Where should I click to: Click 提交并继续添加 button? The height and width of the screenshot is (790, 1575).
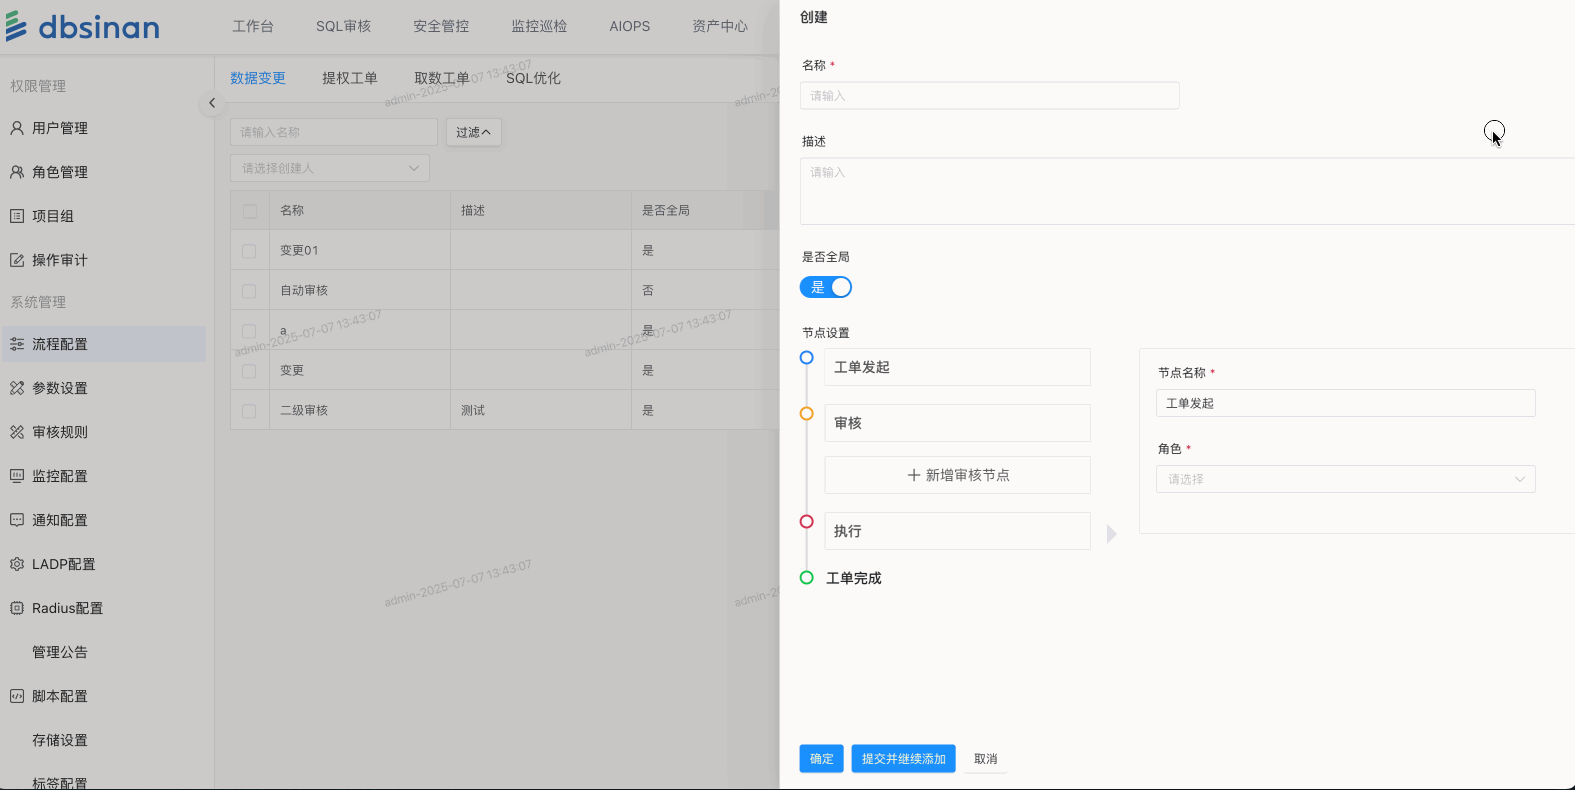[903, 759]
